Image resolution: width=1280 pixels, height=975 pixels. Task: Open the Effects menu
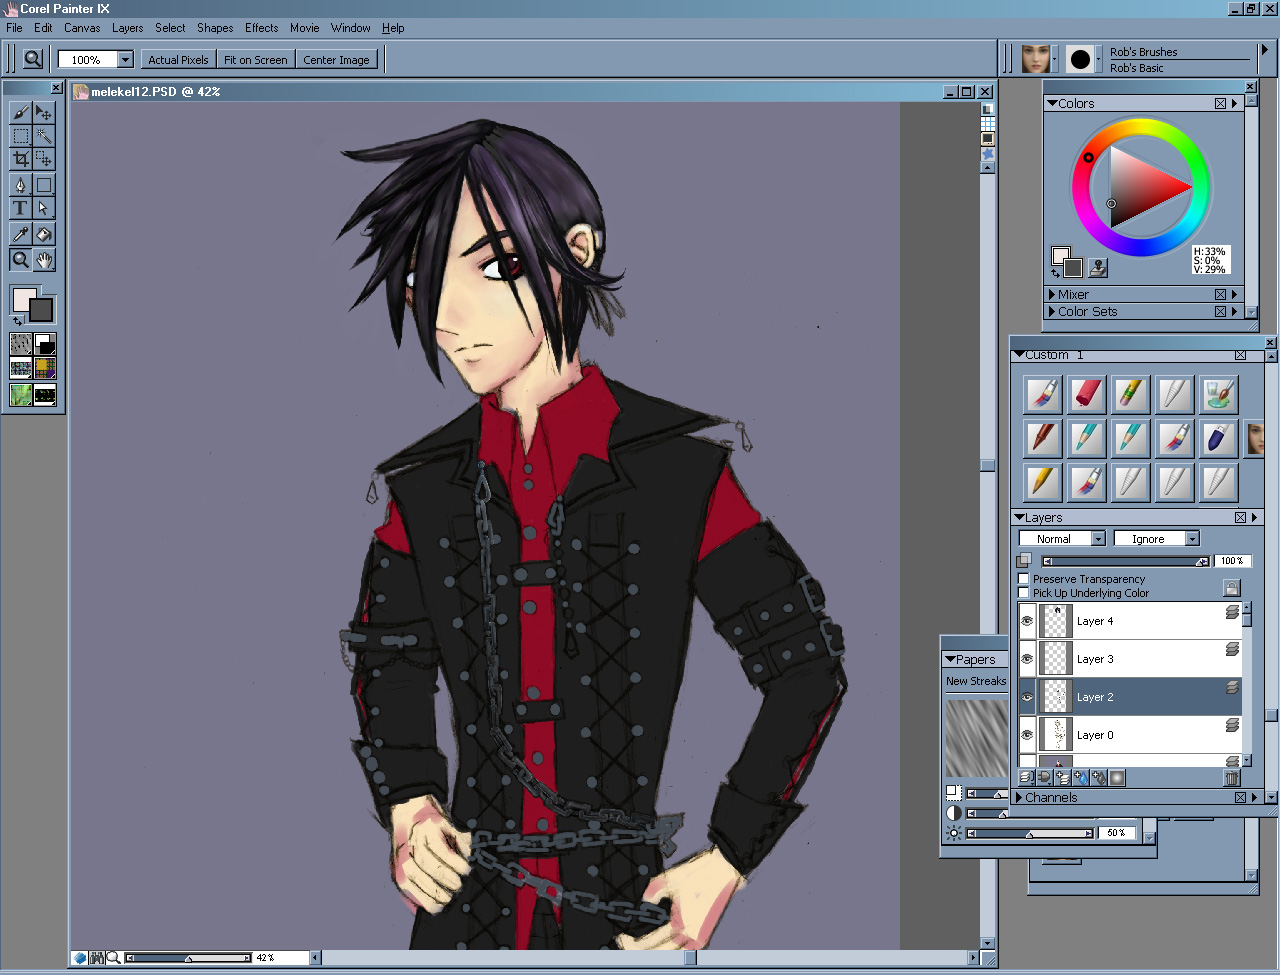pos(261,28)
